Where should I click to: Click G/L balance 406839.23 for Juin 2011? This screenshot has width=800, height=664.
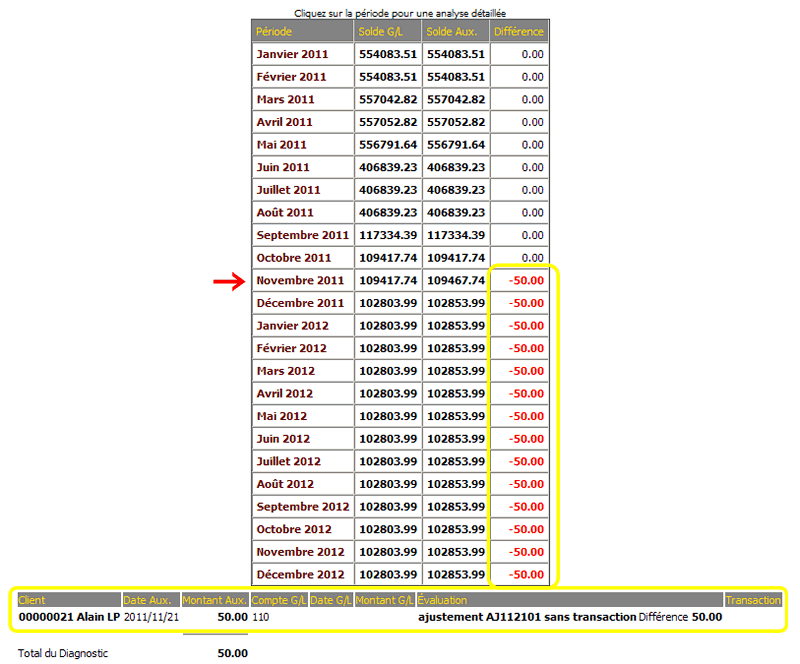tap(388, 167)
